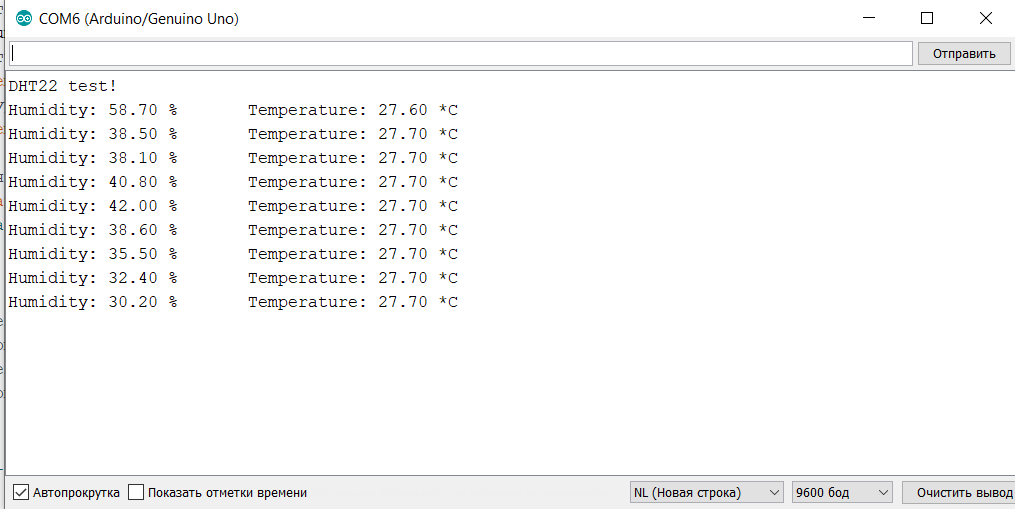
Task: Disable the Автопрокрутка autoscroll checkbox
Action: point(21,492)
